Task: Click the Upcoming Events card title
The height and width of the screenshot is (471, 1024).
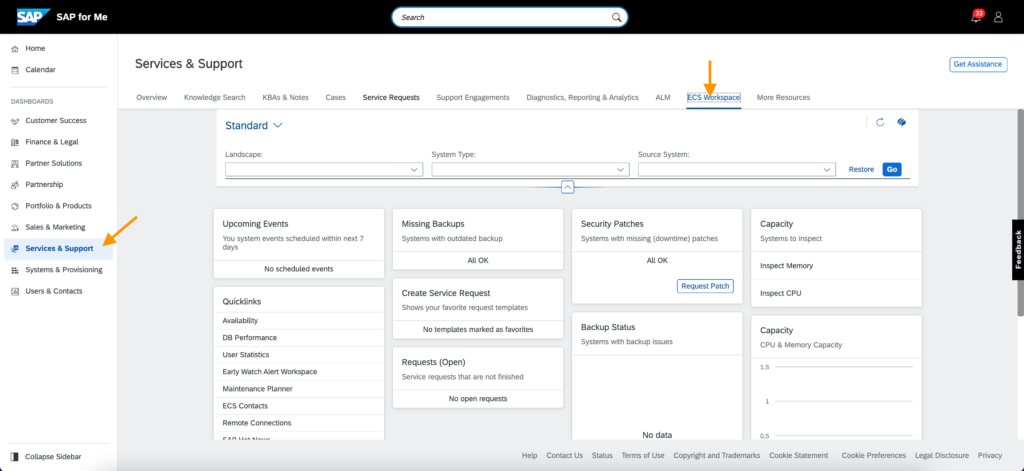Action: coord(255,223)
